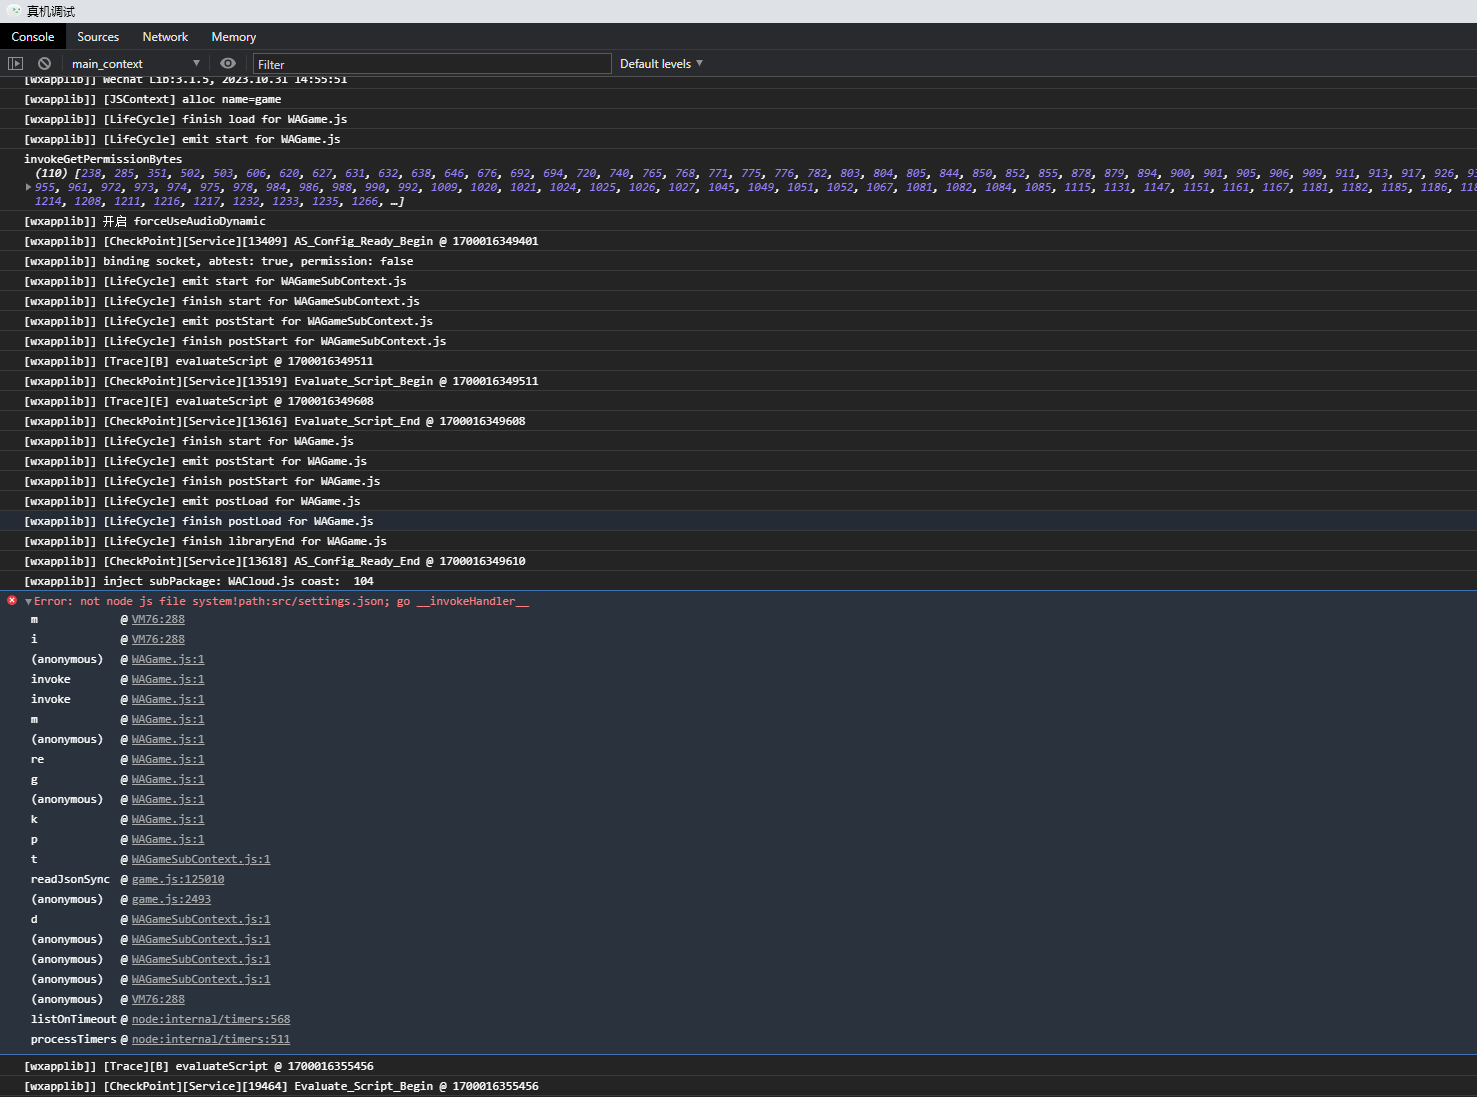
Task: Focus the console Filter input field
Action: coord(432,63)
